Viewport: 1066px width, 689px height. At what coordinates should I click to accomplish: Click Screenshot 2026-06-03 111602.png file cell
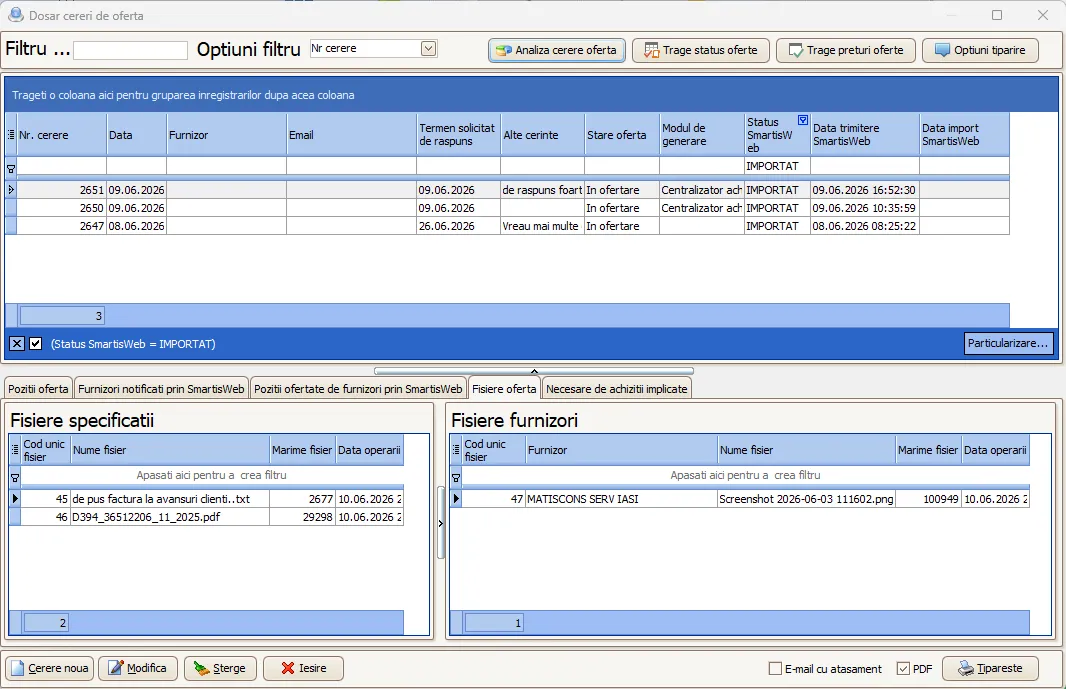(x=806, y=499)
